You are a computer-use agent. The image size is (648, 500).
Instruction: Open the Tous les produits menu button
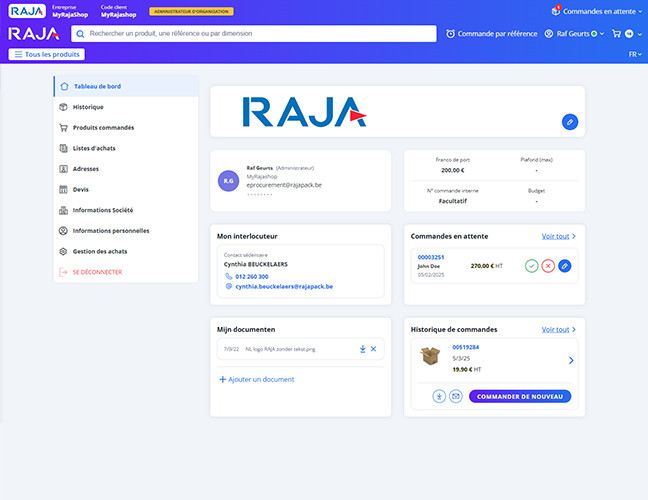pos(47,55)
